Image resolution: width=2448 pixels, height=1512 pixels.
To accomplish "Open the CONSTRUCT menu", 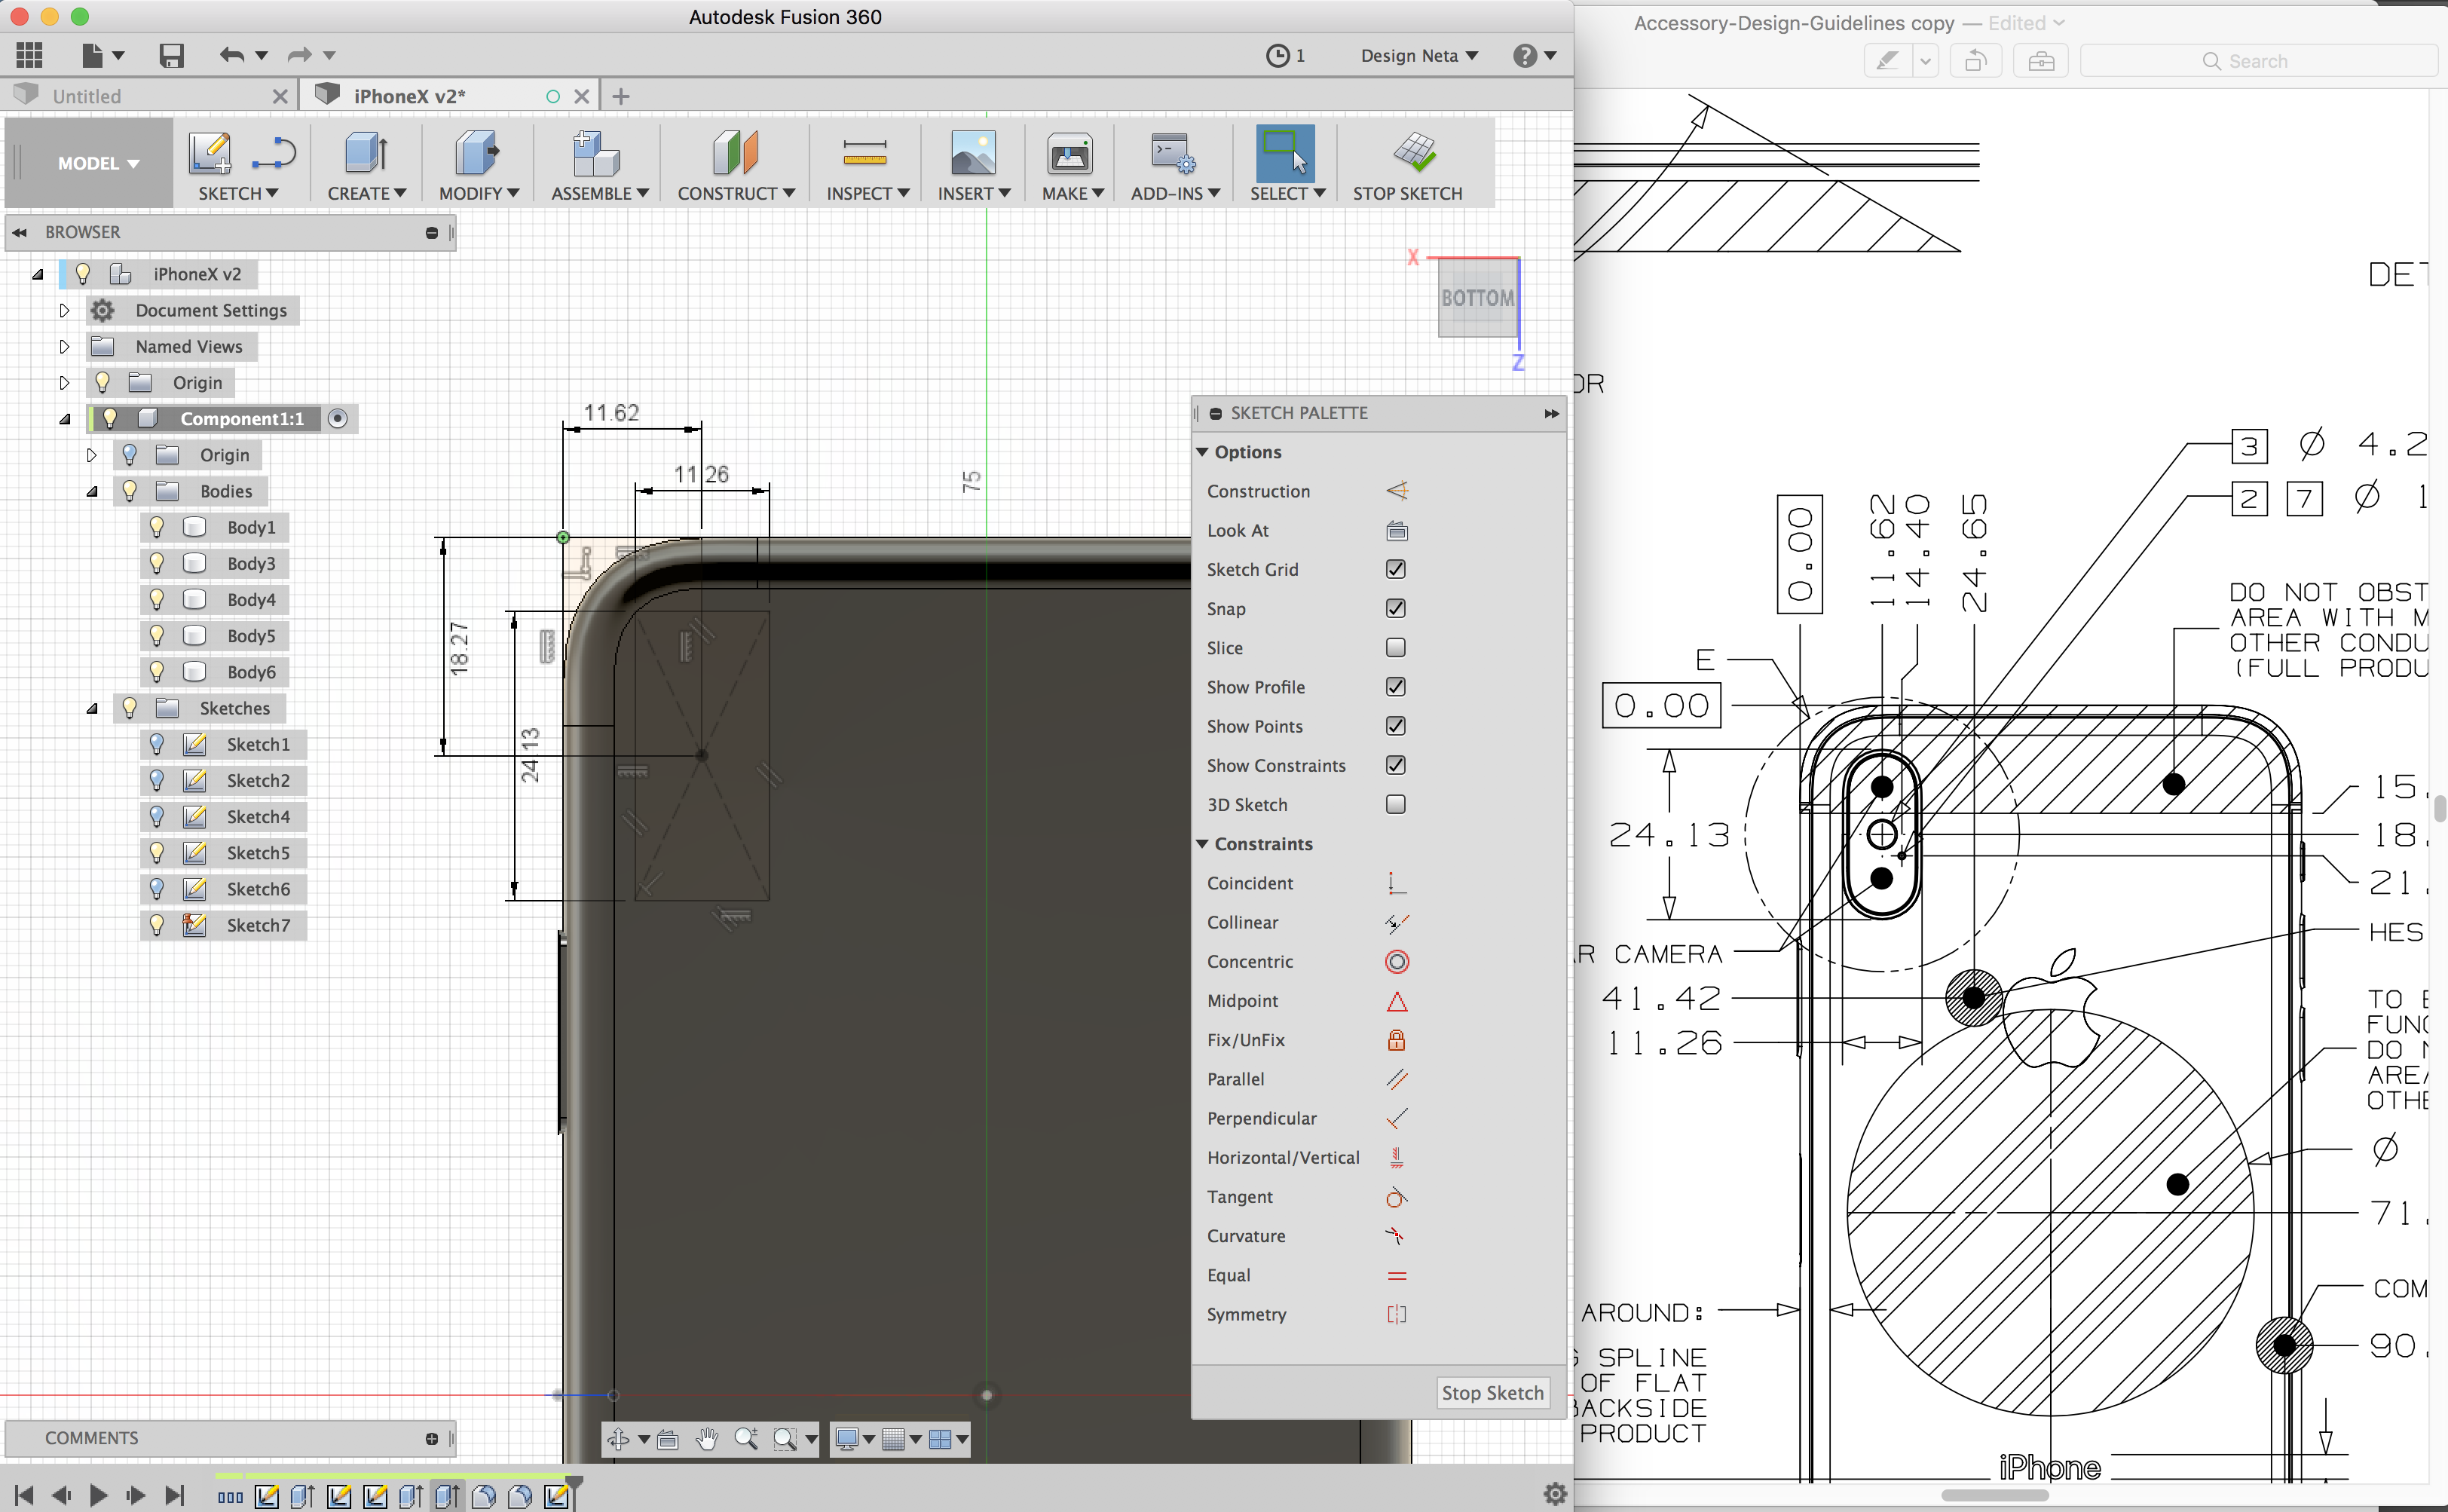I will click(735, 193).
